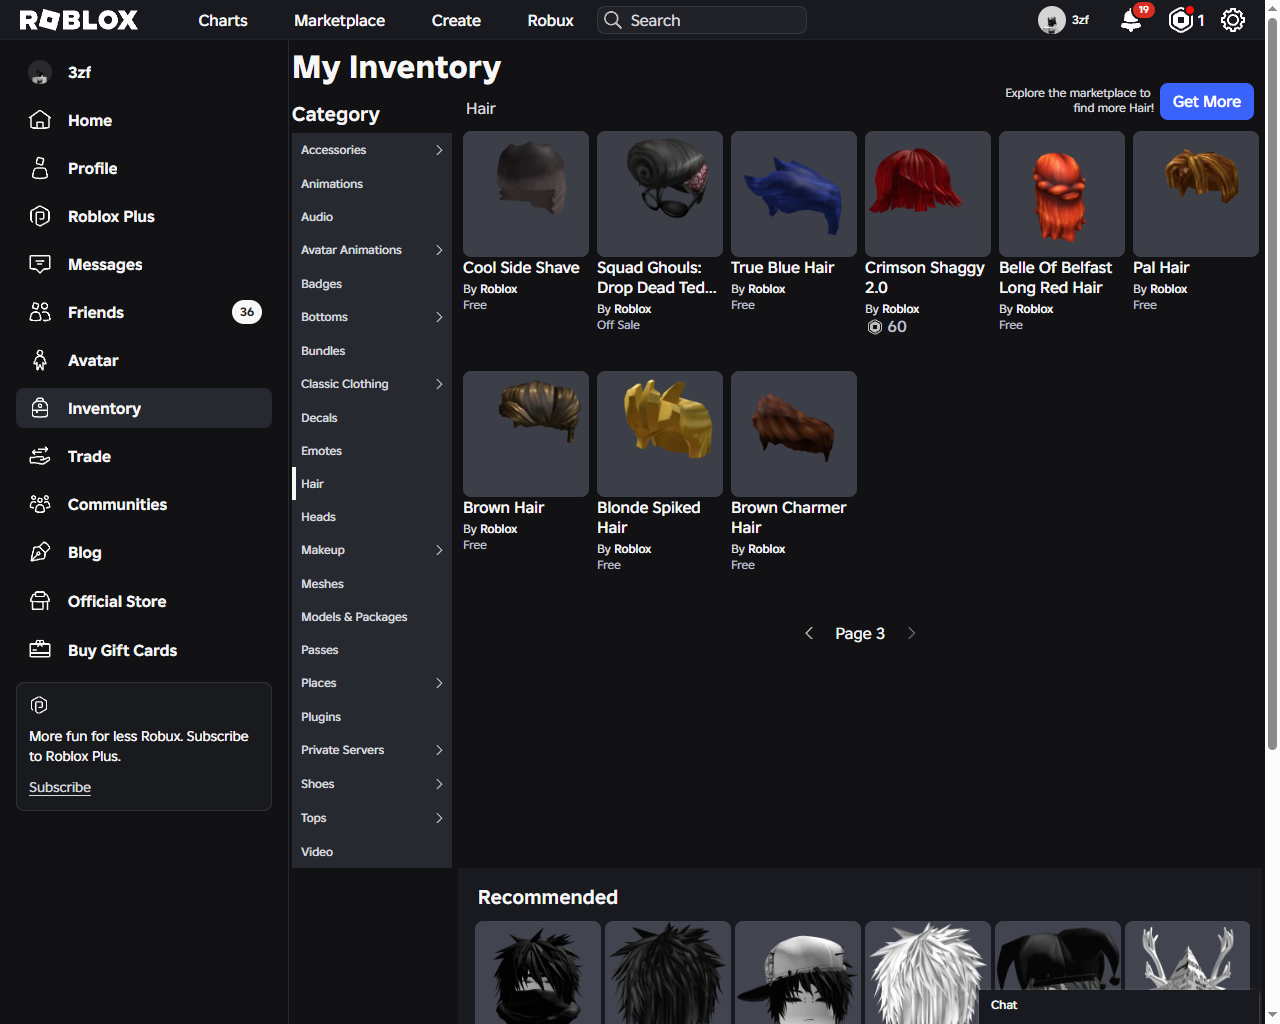Open Brown Charmer Hair item link
This screenshot has height=1024, width=1280.
789,518
